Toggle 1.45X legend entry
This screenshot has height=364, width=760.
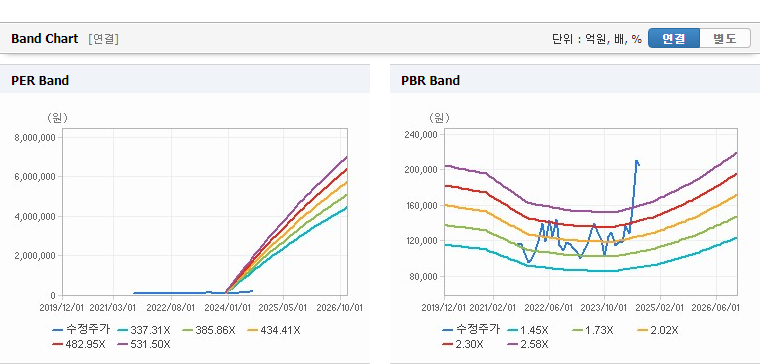[x=528, y=330]
